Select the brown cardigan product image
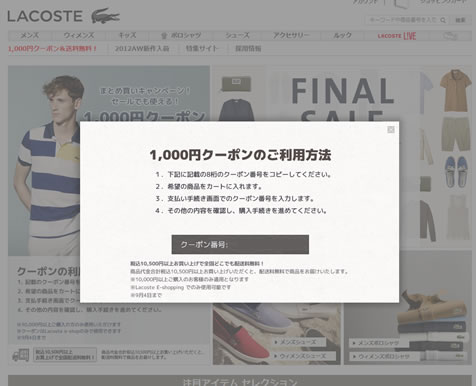 pyautogui.click(x=427, y=221)
